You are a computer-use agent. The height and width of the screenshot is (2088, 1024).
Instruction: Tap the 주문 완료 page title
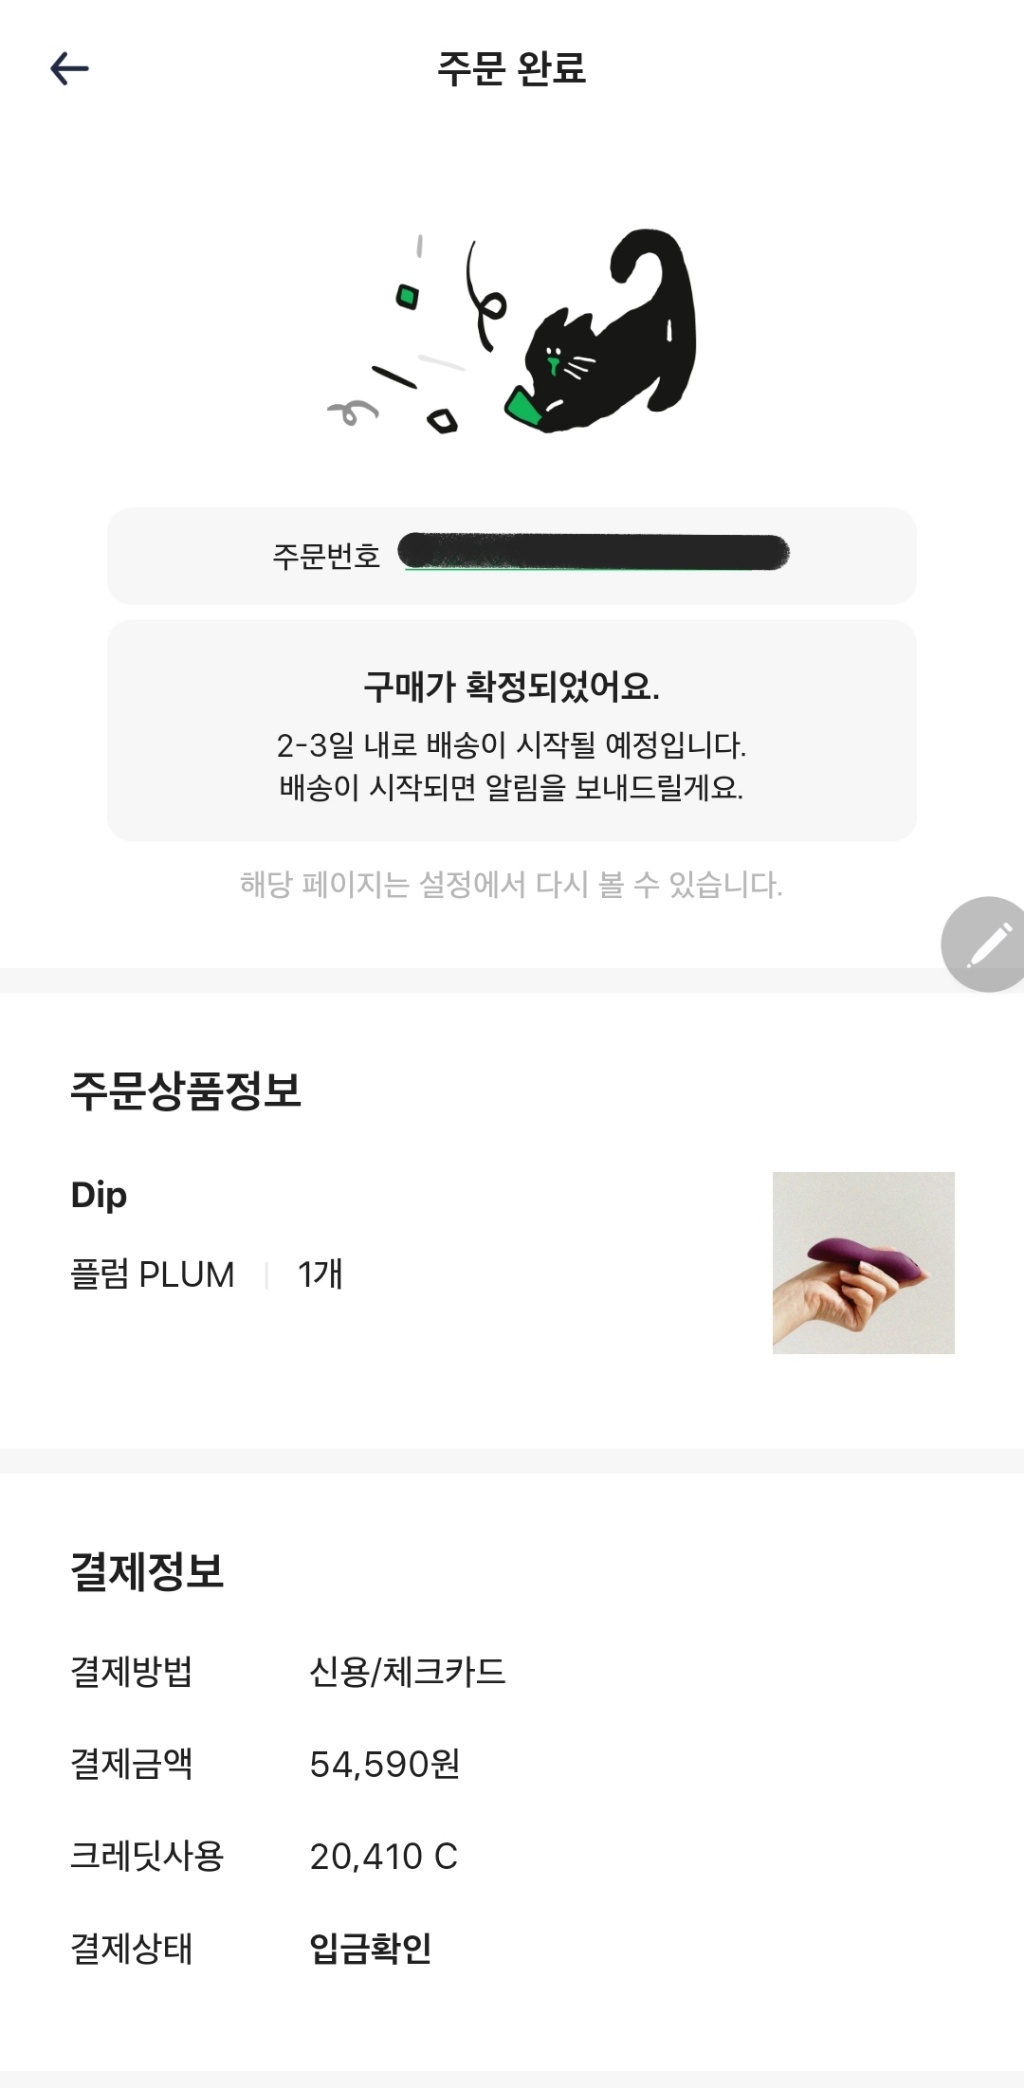[x=511, y=69]
